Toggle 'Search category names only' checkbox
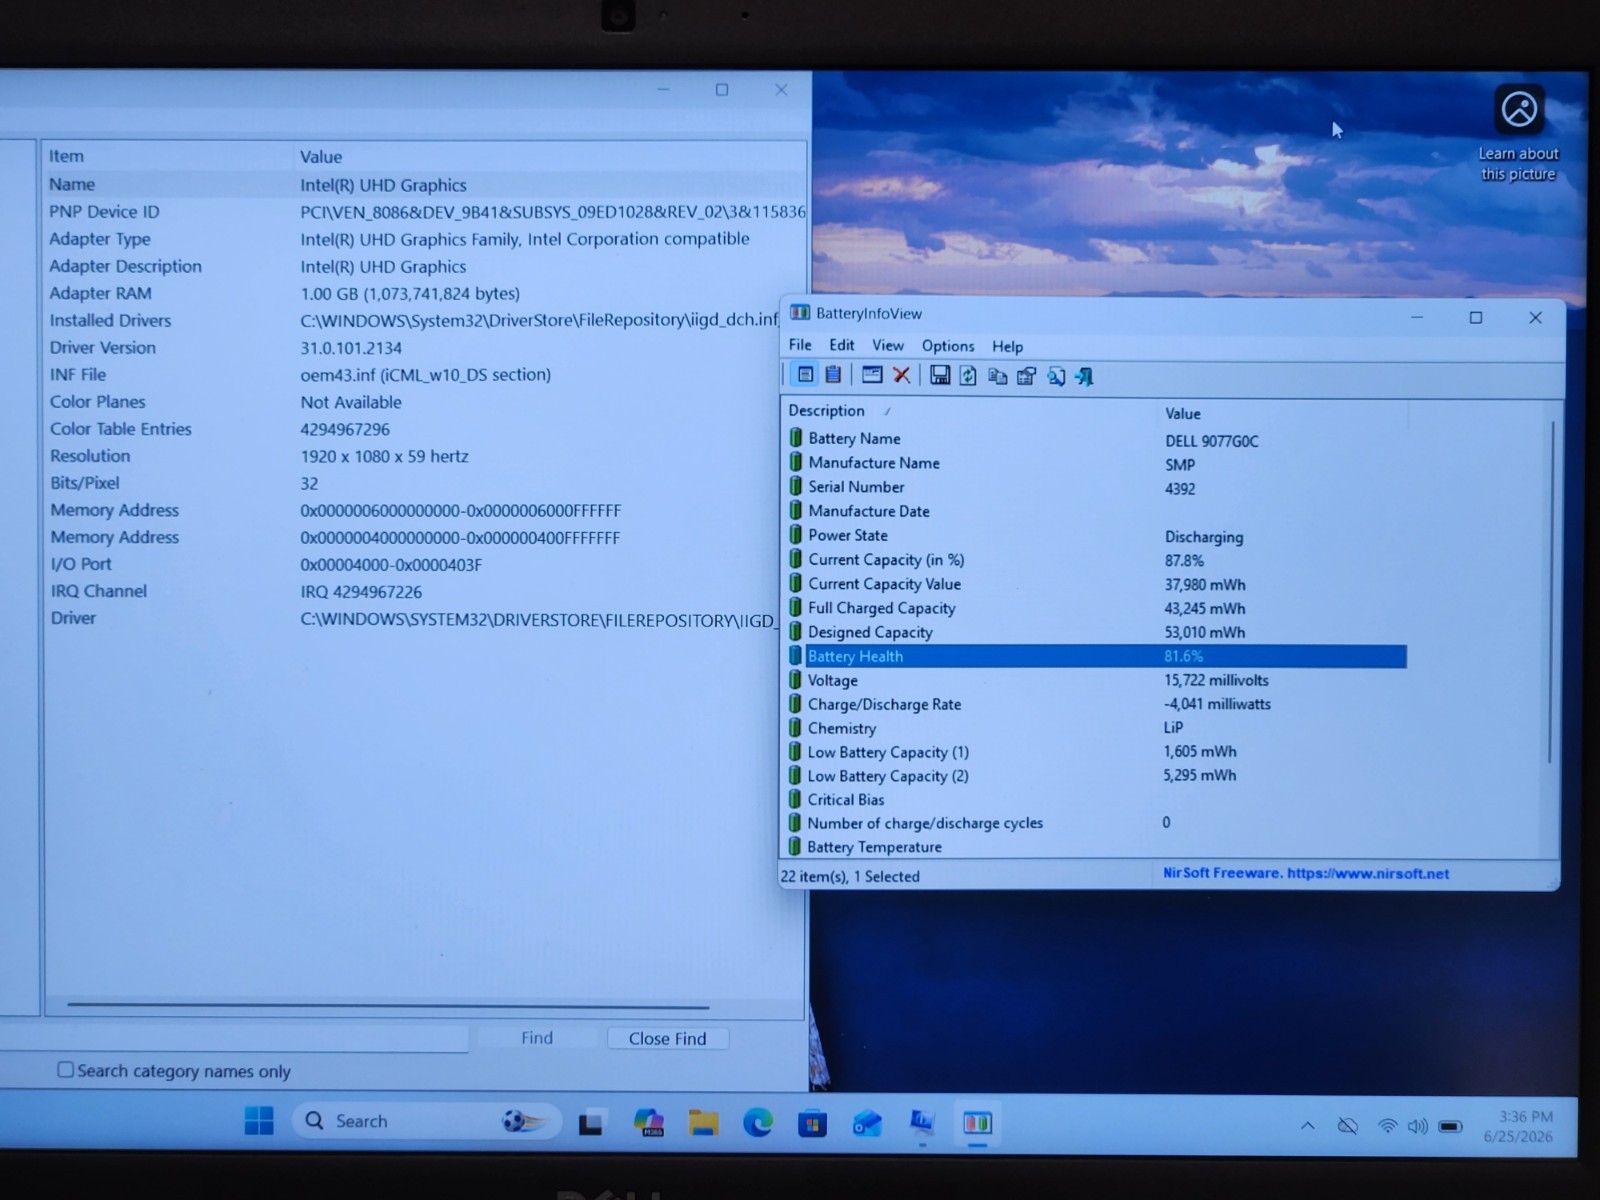The image size is (1600, 1200). [66, 1070]
